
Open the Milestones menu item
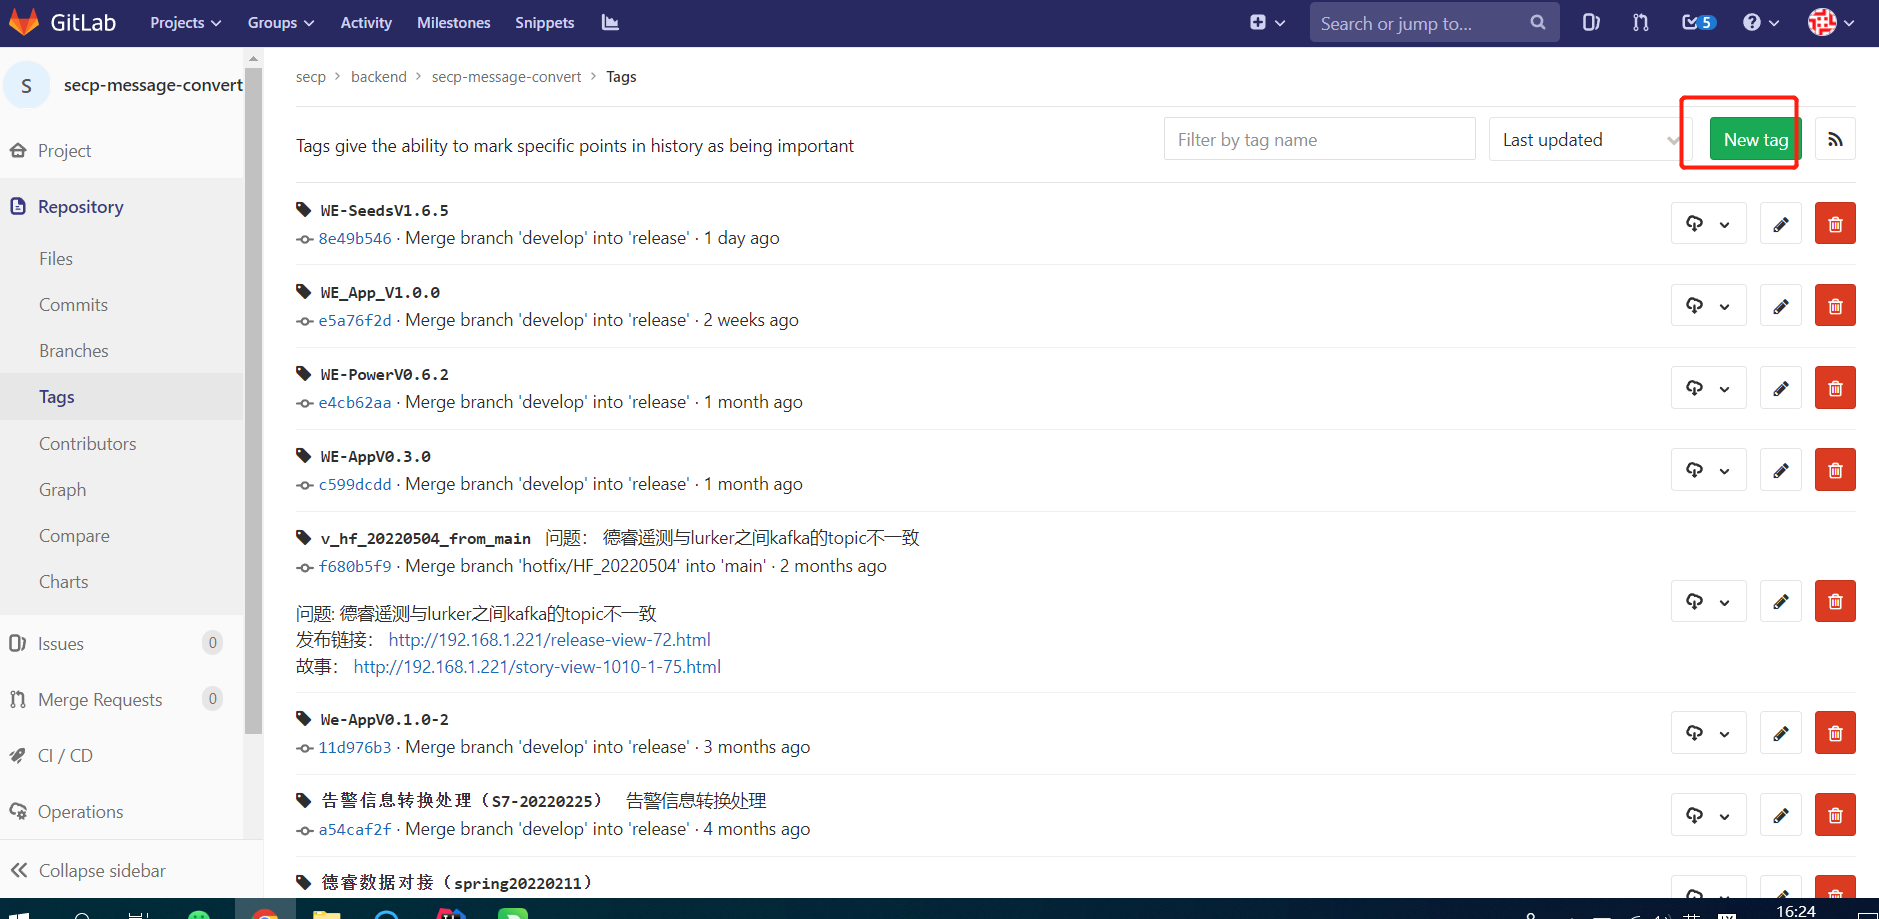454,22
